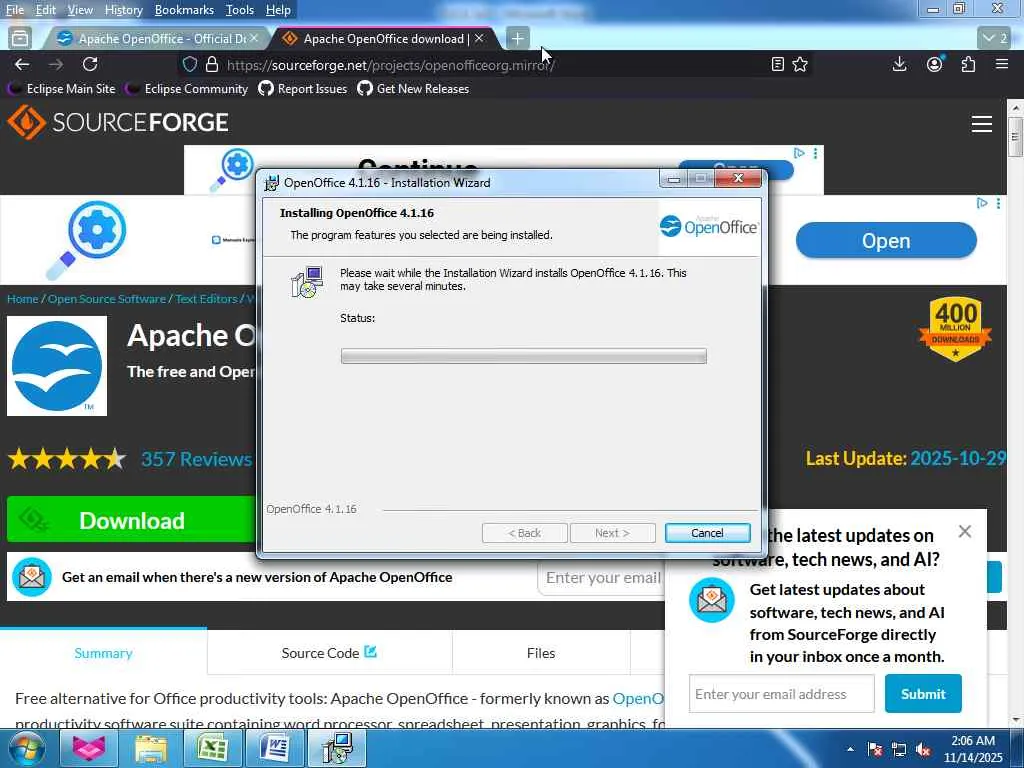Click the browser forward arrow
The height and width of the screenshot is (768, 1024).
coord(56,64)
